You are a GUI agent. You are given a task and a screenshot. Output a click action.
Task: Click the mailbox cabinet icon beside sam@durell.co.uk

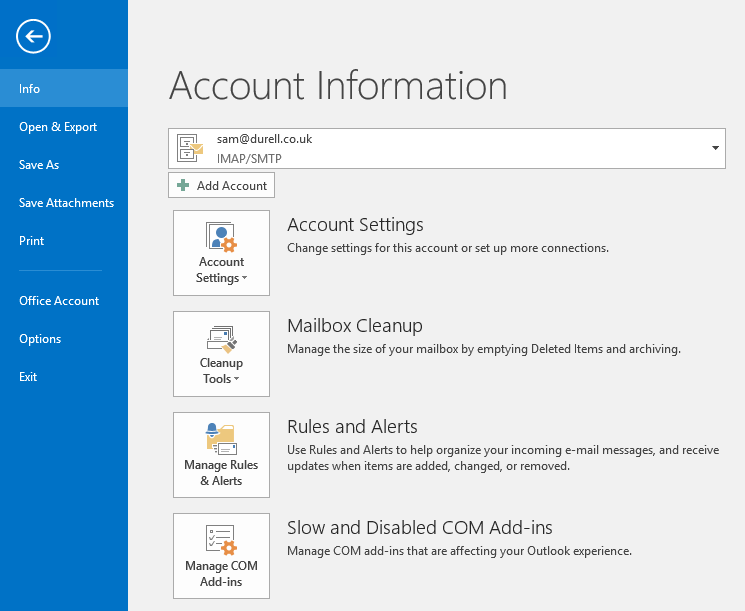(190, 148)
